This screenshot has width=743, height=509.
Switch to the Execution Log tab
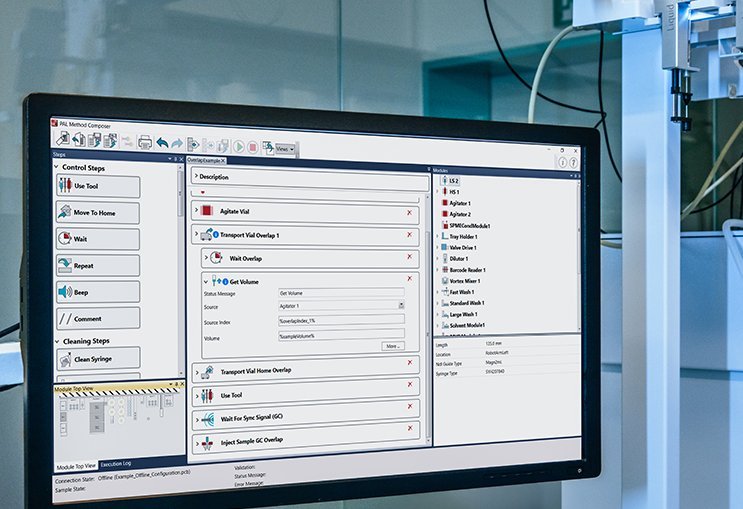pyautogui.click(x=116, y=464)
